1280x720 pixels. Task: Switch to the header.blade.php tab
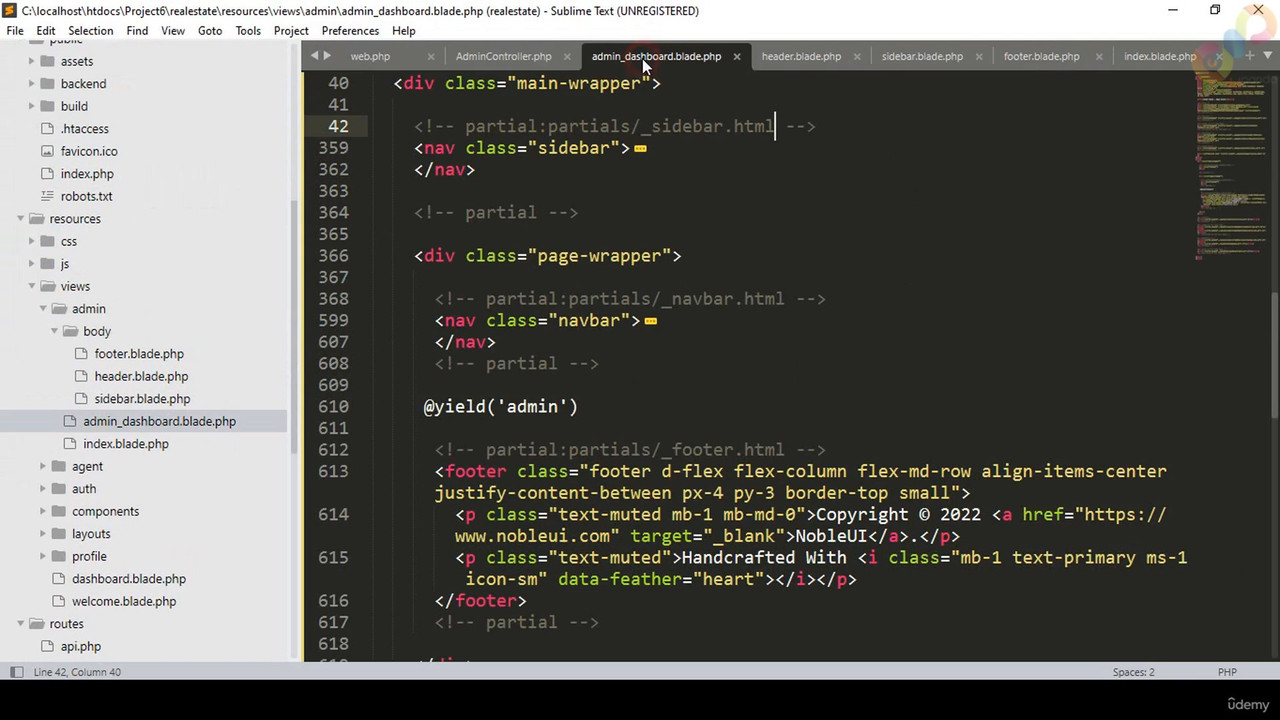(x=801, y=56)
